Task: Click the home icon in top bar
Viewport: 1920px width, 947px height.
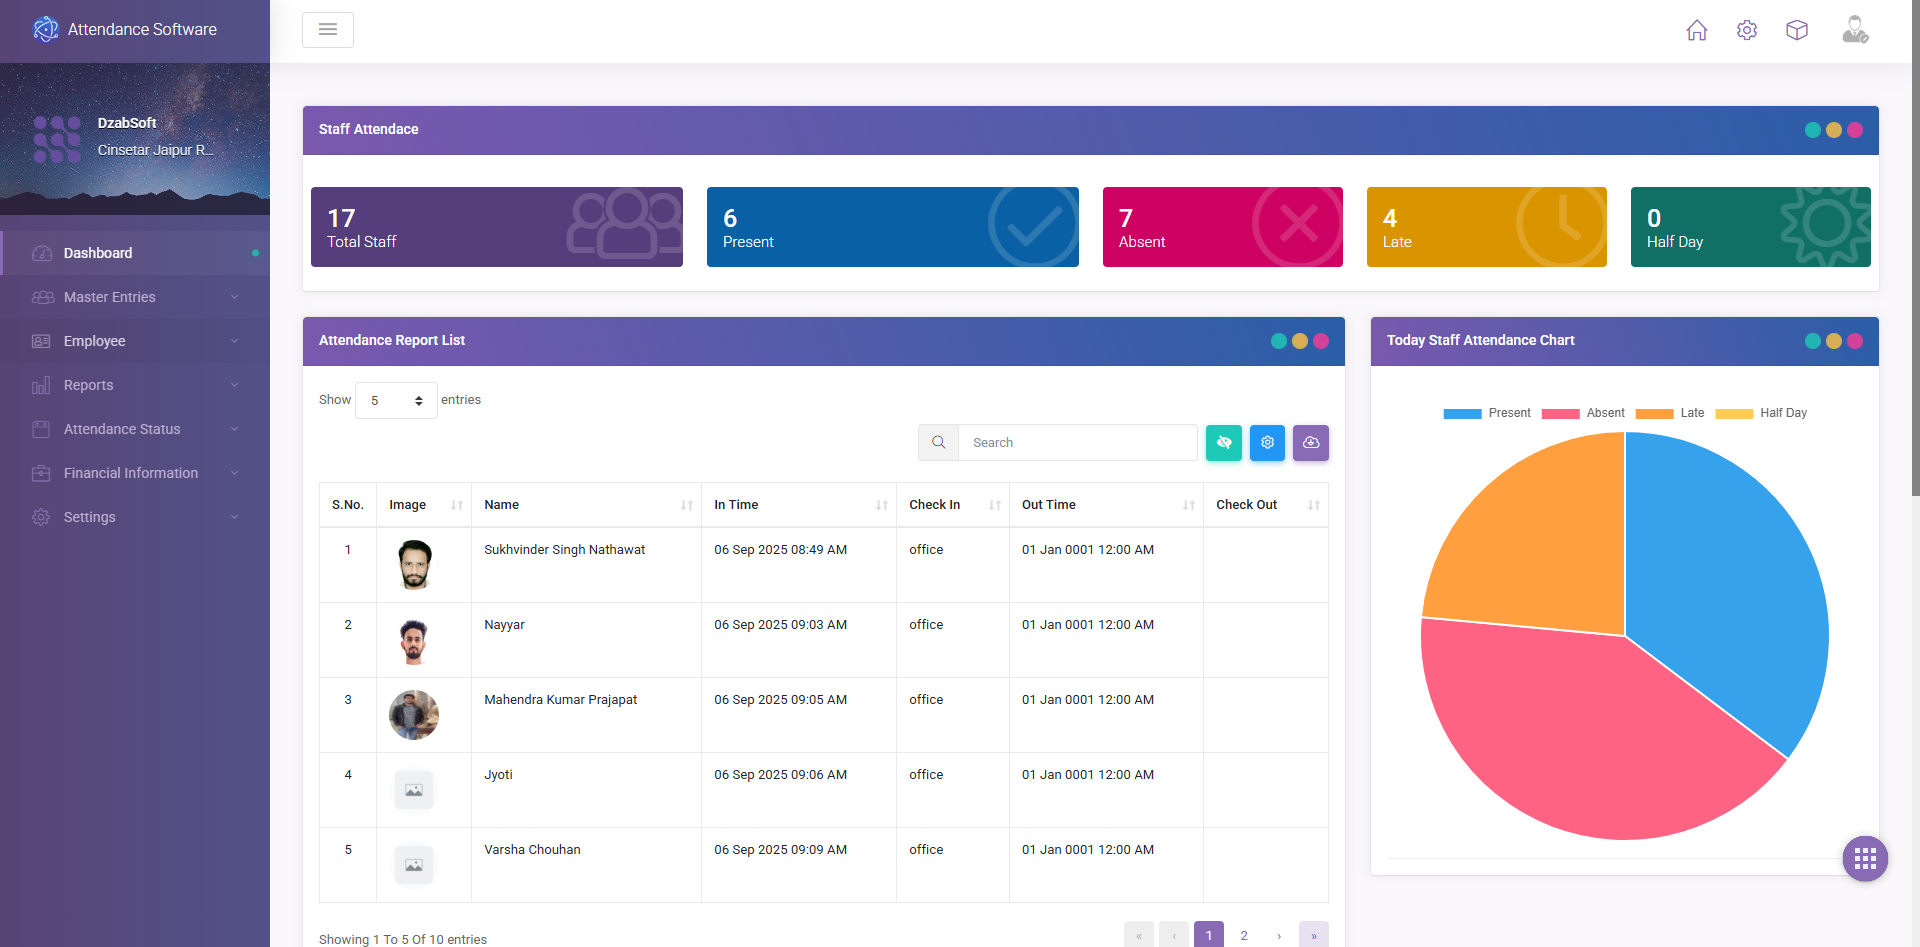Action: pyautogui.click(x=1696, y=30)
